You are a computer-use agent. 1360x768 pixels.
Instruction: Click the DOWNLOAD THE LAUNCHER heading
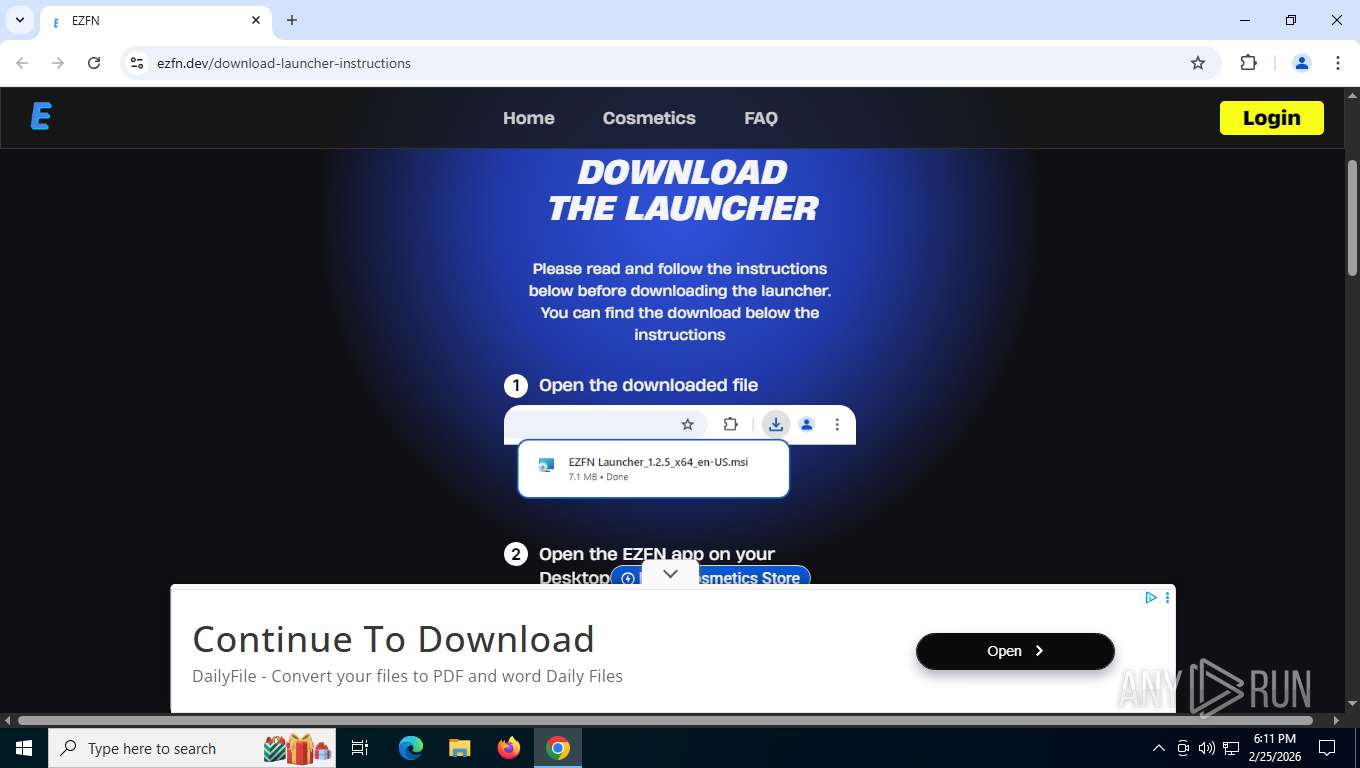(x=682, y=190)
